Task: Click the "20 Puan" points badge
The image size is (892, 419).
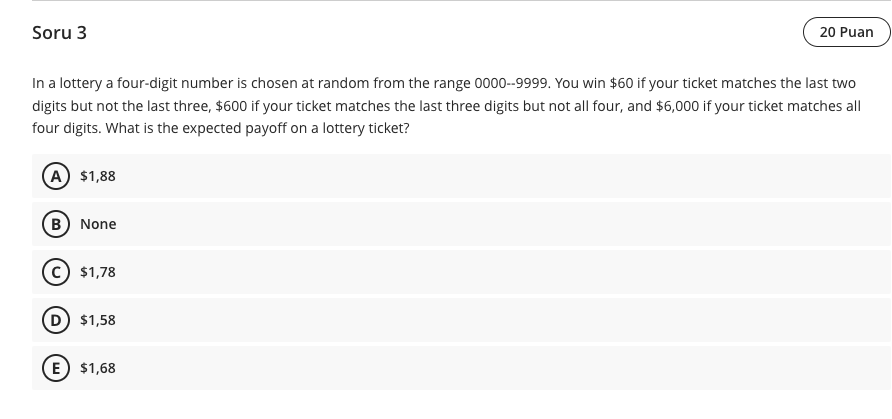Action: [x=846, y=32]
